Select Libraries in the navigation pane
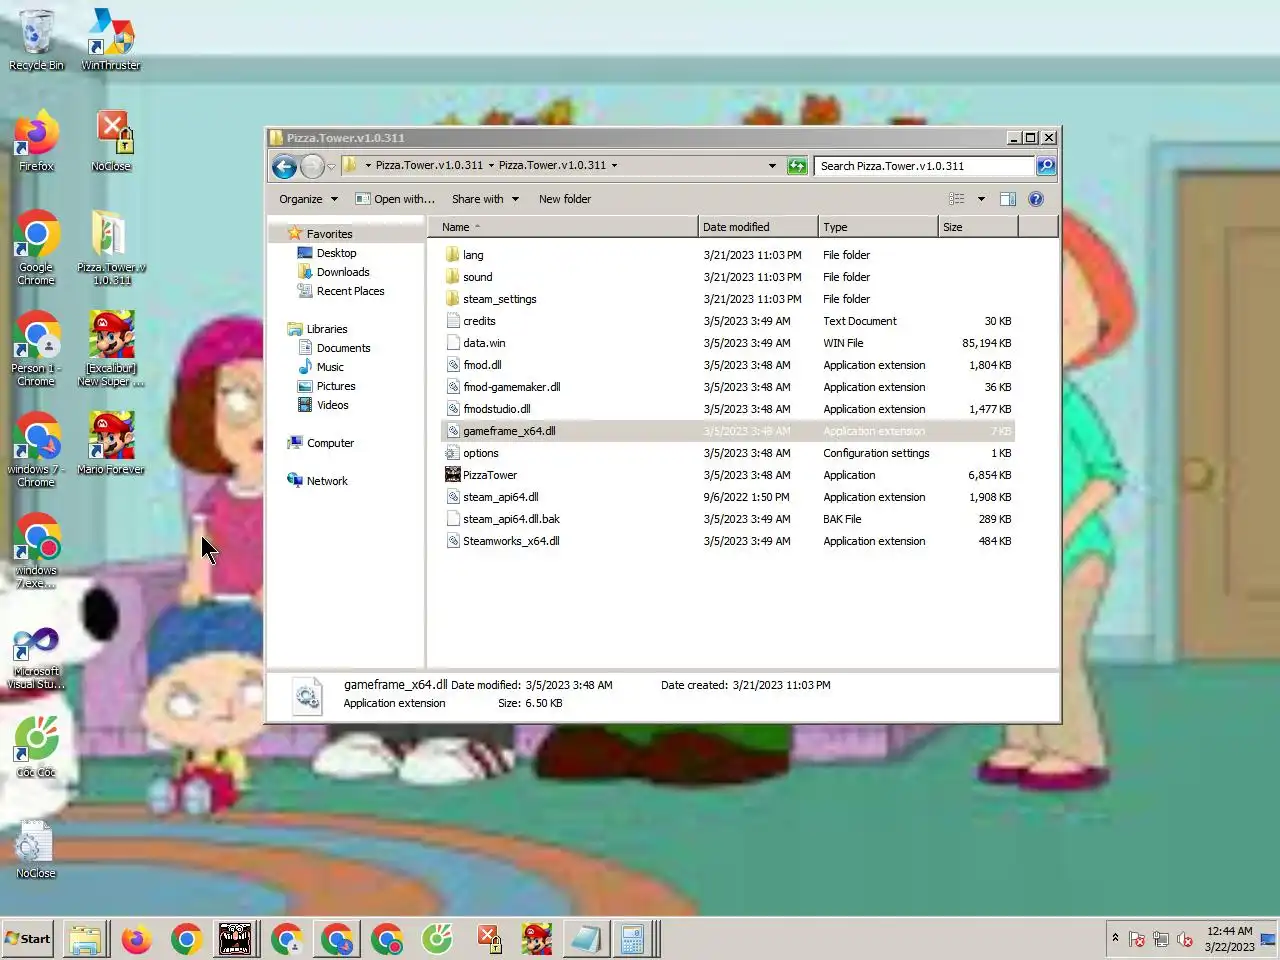The width and height of the screenshot is (1280, 960). coord(327,329)
